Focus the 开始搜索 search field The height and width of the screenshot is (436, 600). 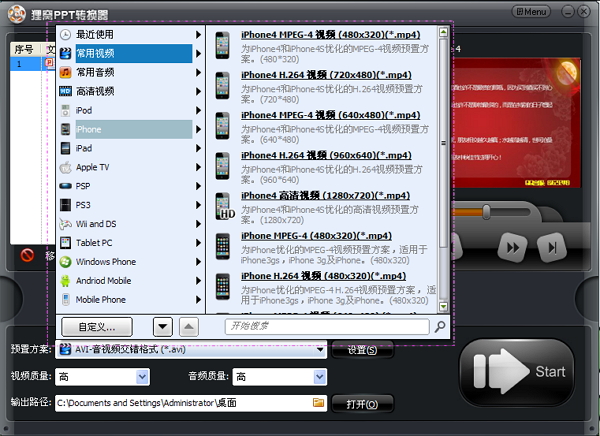click(x=327, y=327)
